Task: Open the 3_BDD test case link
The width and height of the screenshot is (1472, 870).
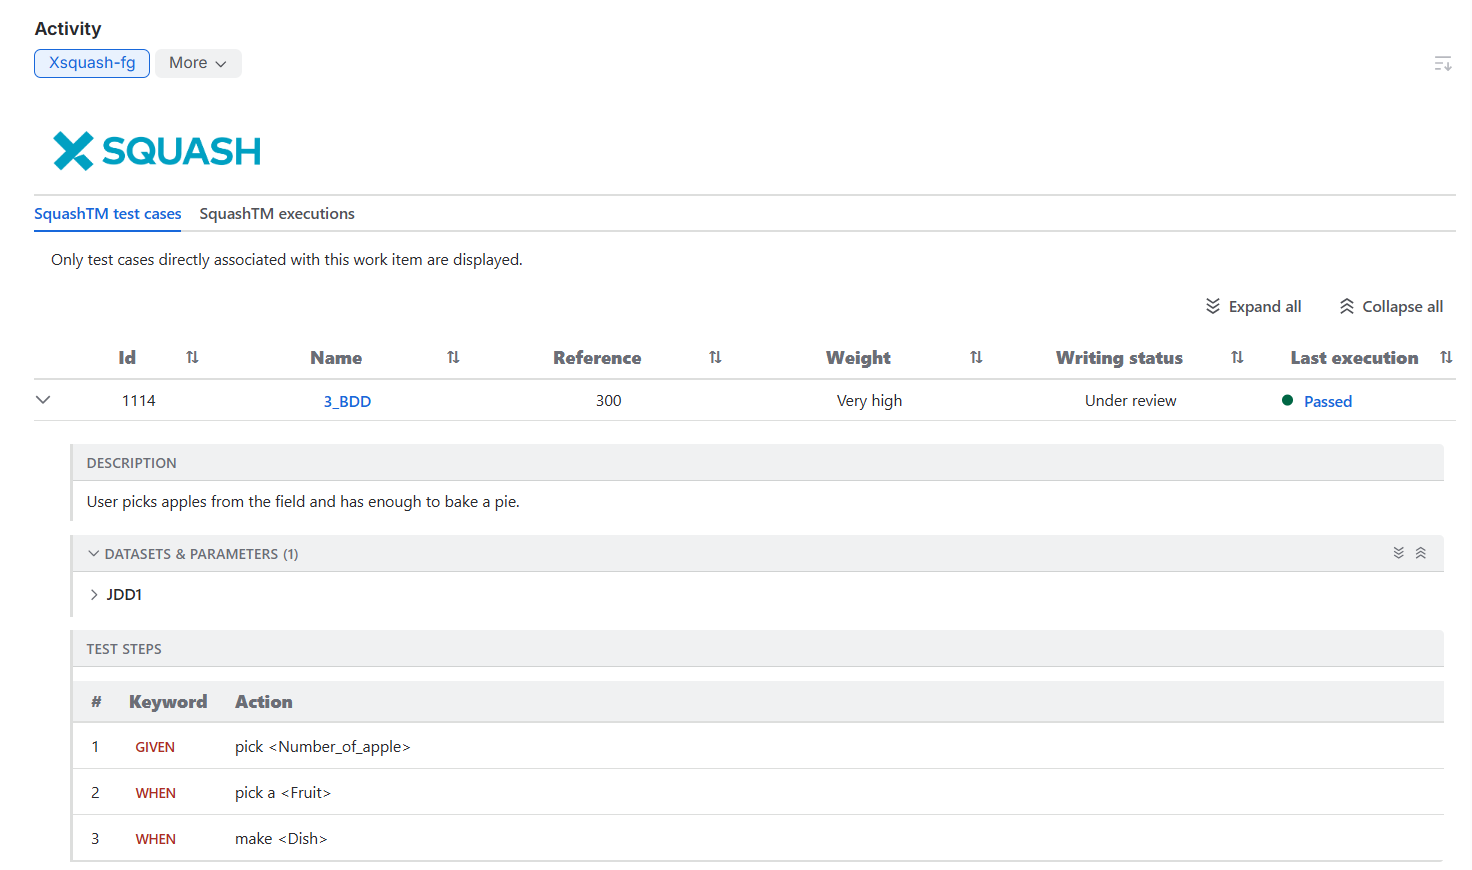Action: point(347,401)
